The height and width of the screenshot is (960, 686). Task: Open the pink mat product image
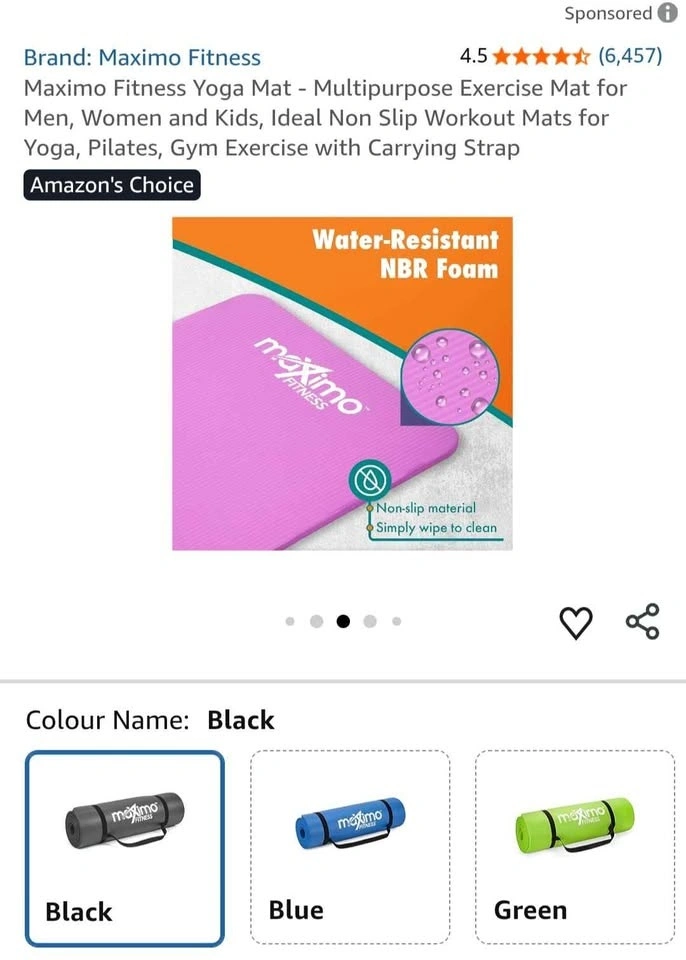342,383
